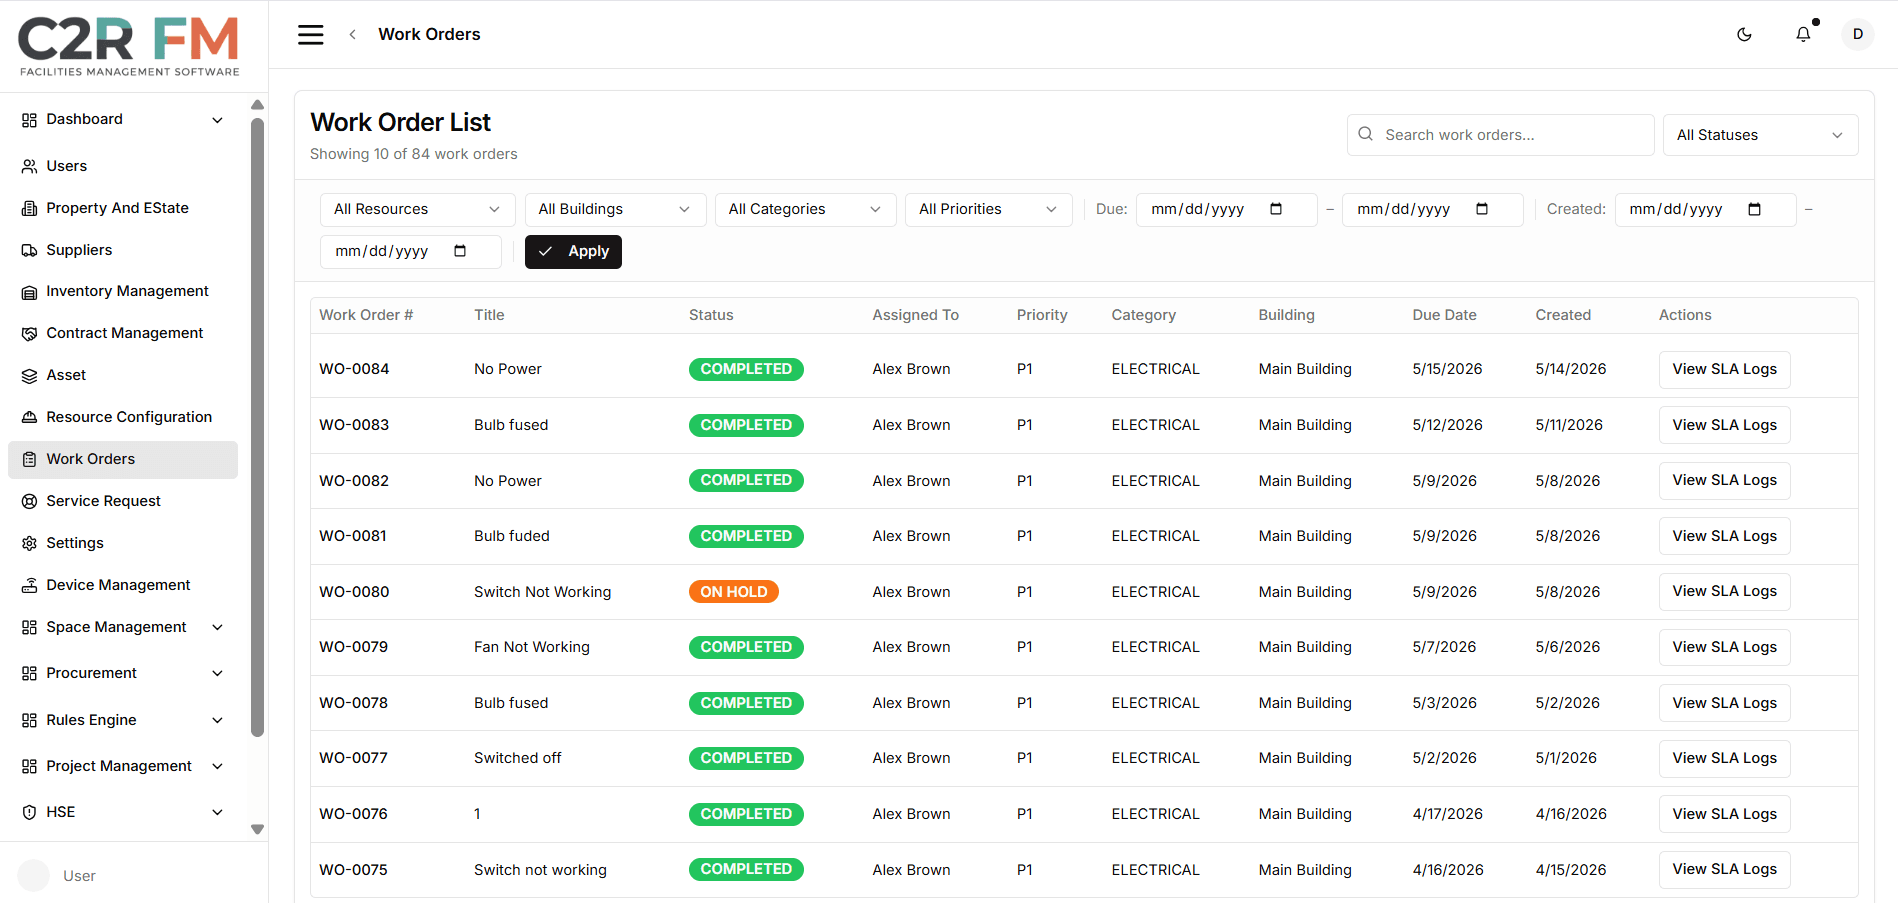Viewport: 1898px width, 903px height.
Task: Click work order number WO-0079
Action: coord(353,647)
